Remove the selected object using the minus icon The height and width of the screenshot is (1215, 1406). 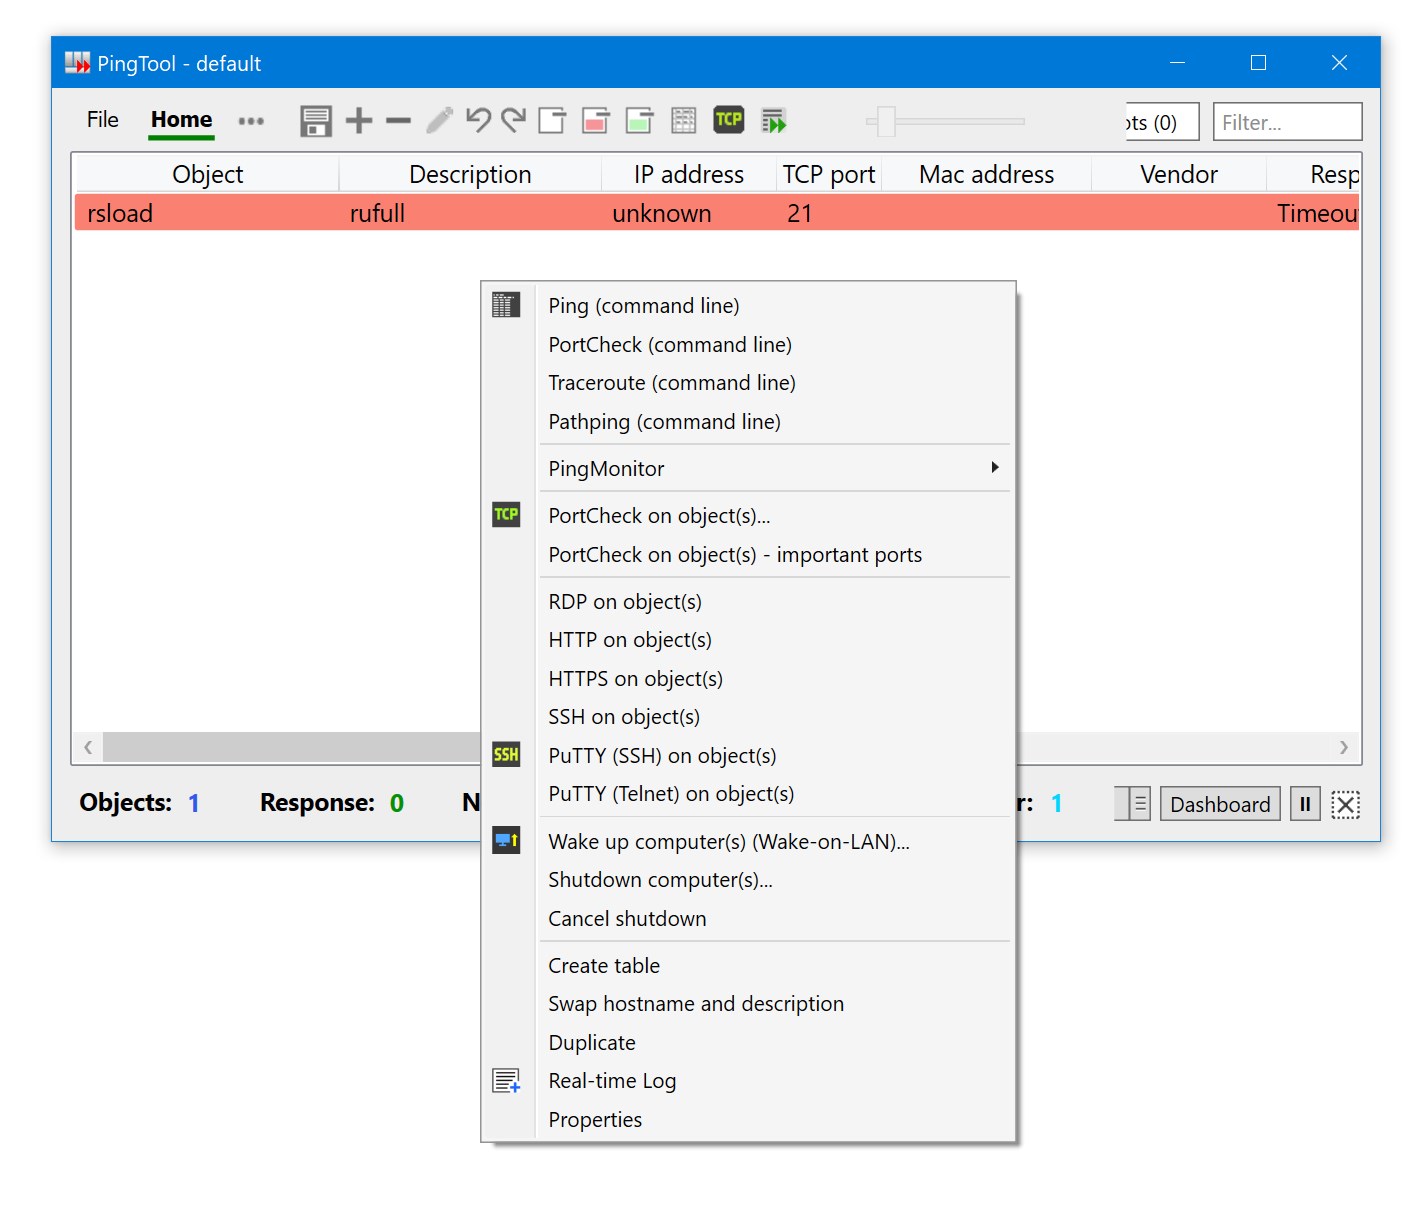pos(397,120)
